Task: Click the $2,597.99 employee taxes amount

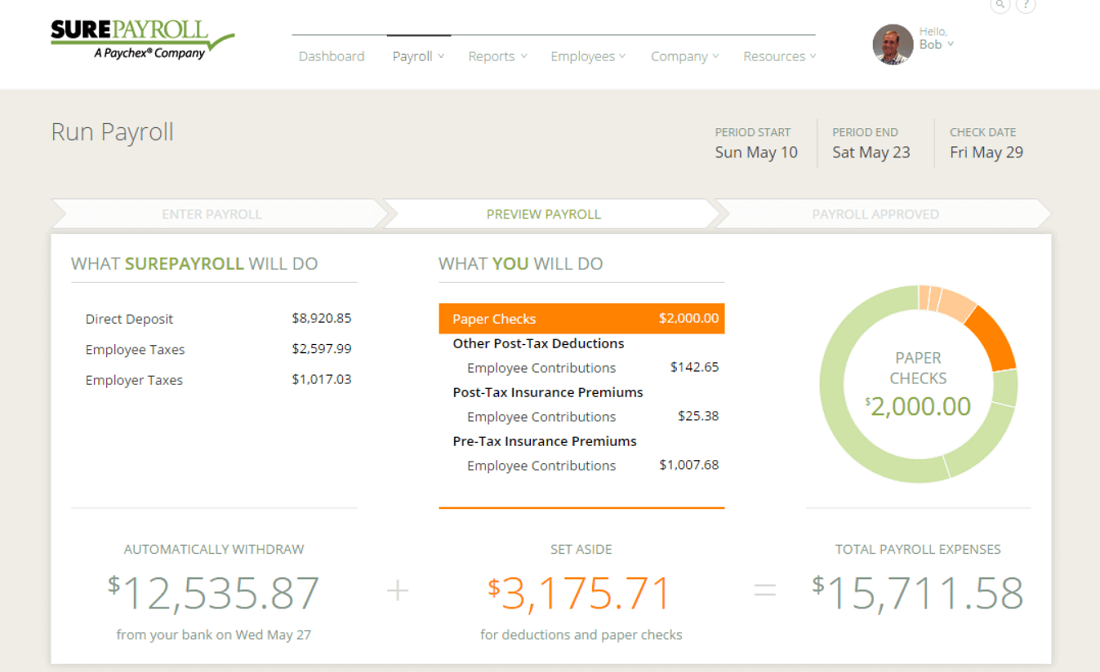Action: click(x=321, y=349)
